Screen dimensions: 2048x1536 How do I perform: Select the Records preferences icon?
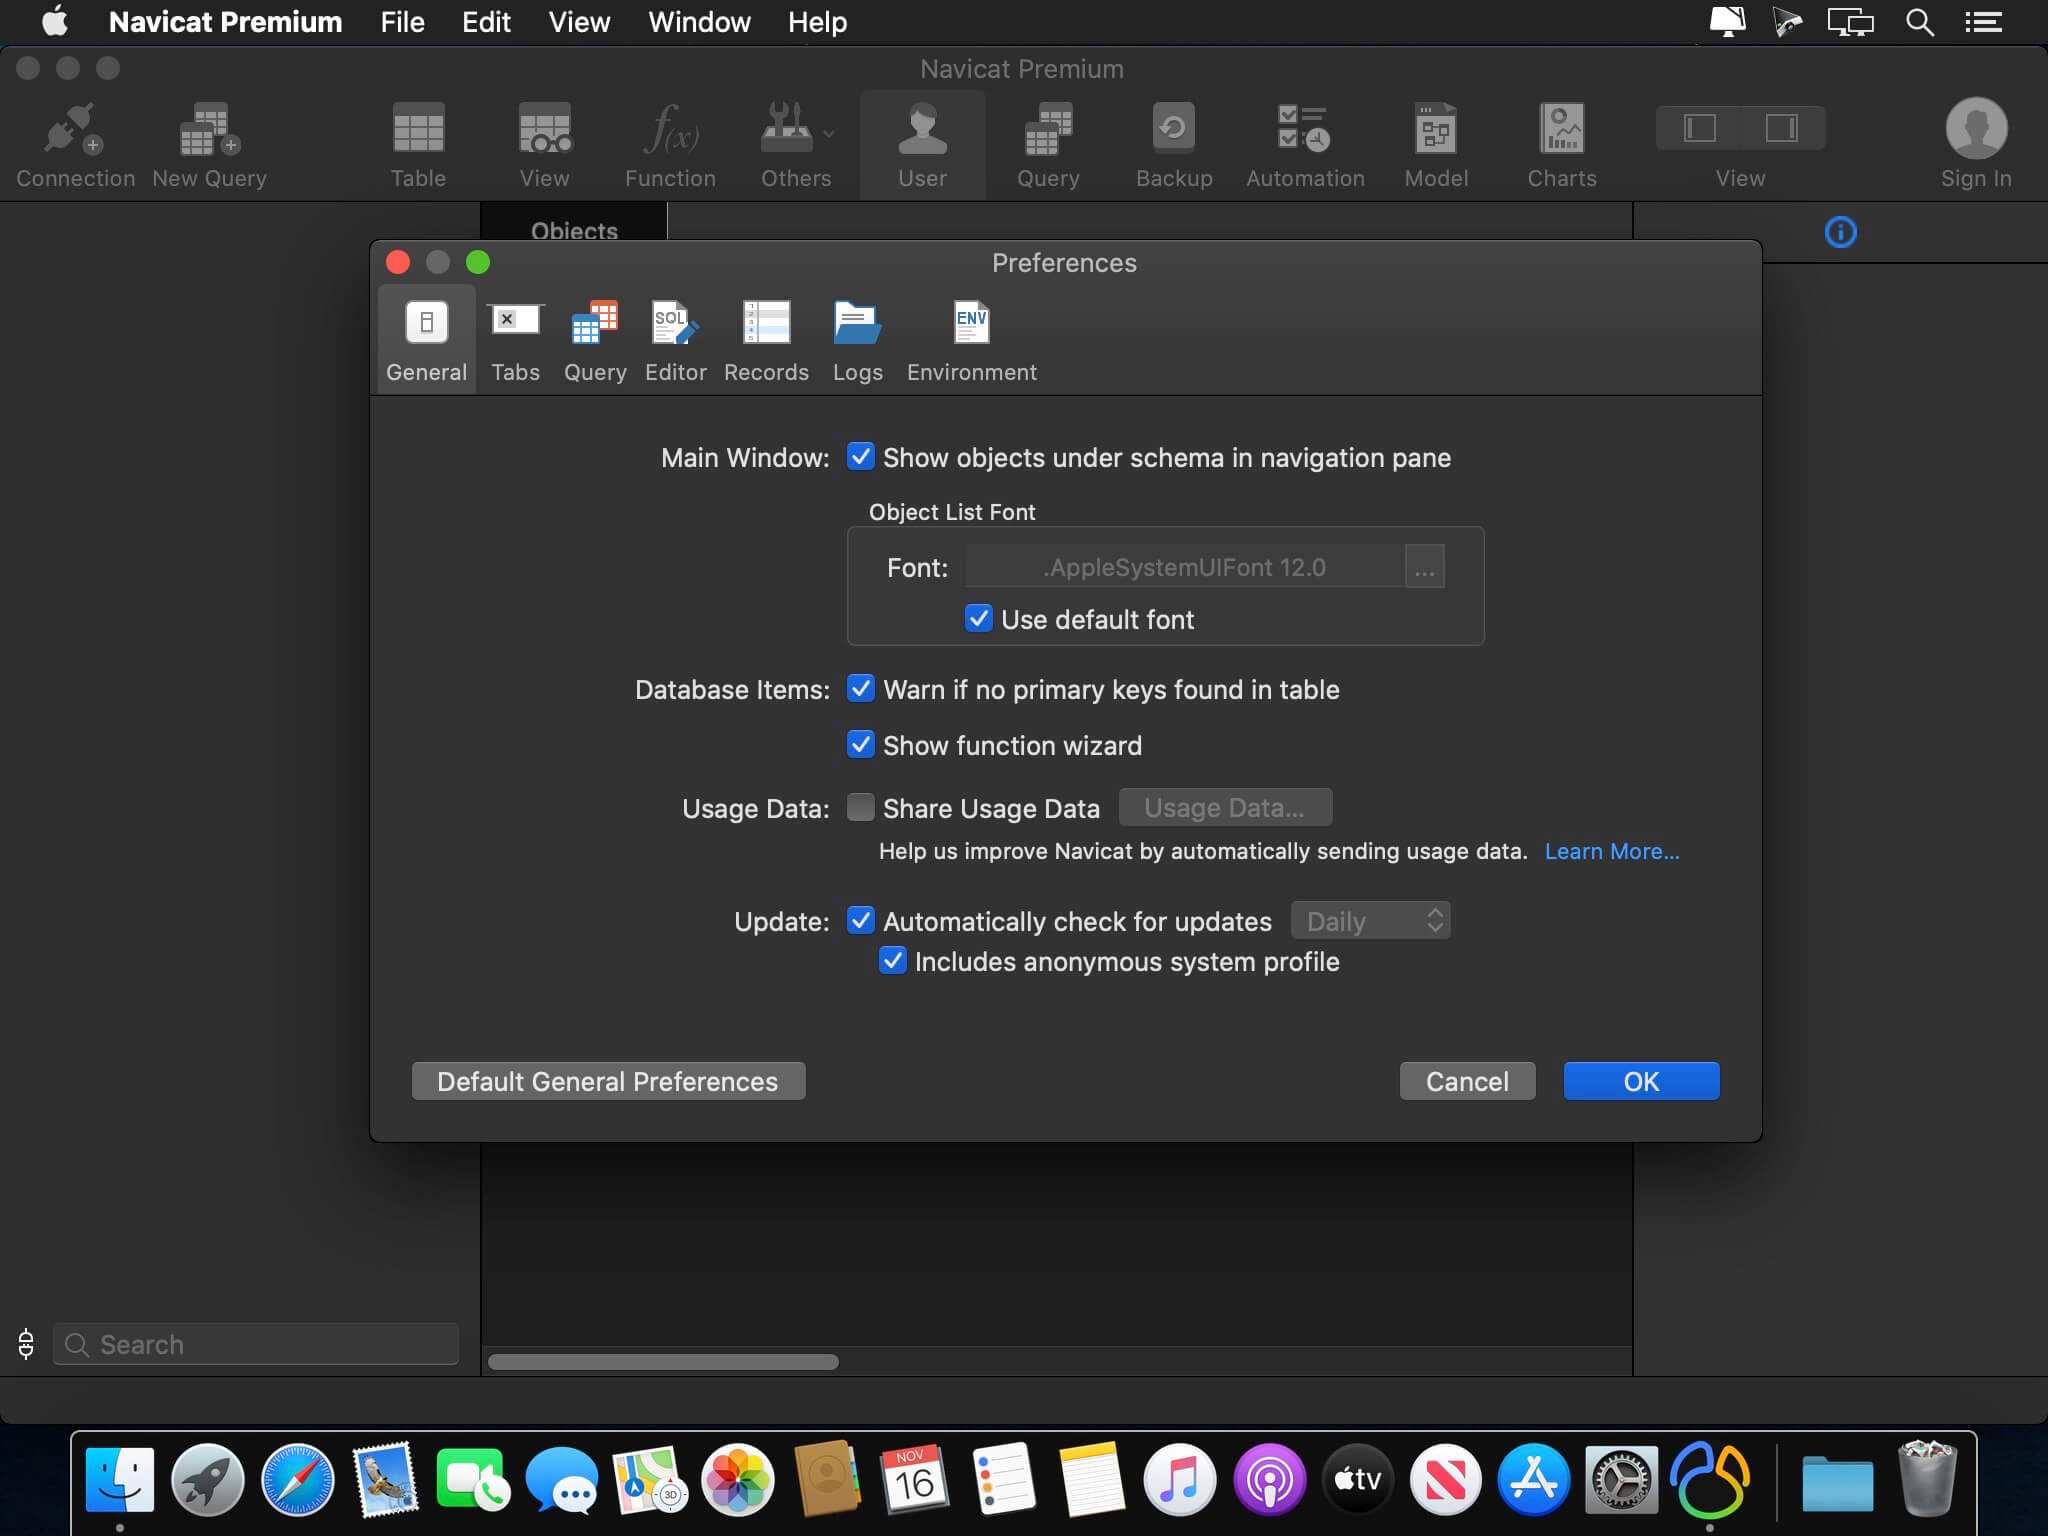(766, 324)
